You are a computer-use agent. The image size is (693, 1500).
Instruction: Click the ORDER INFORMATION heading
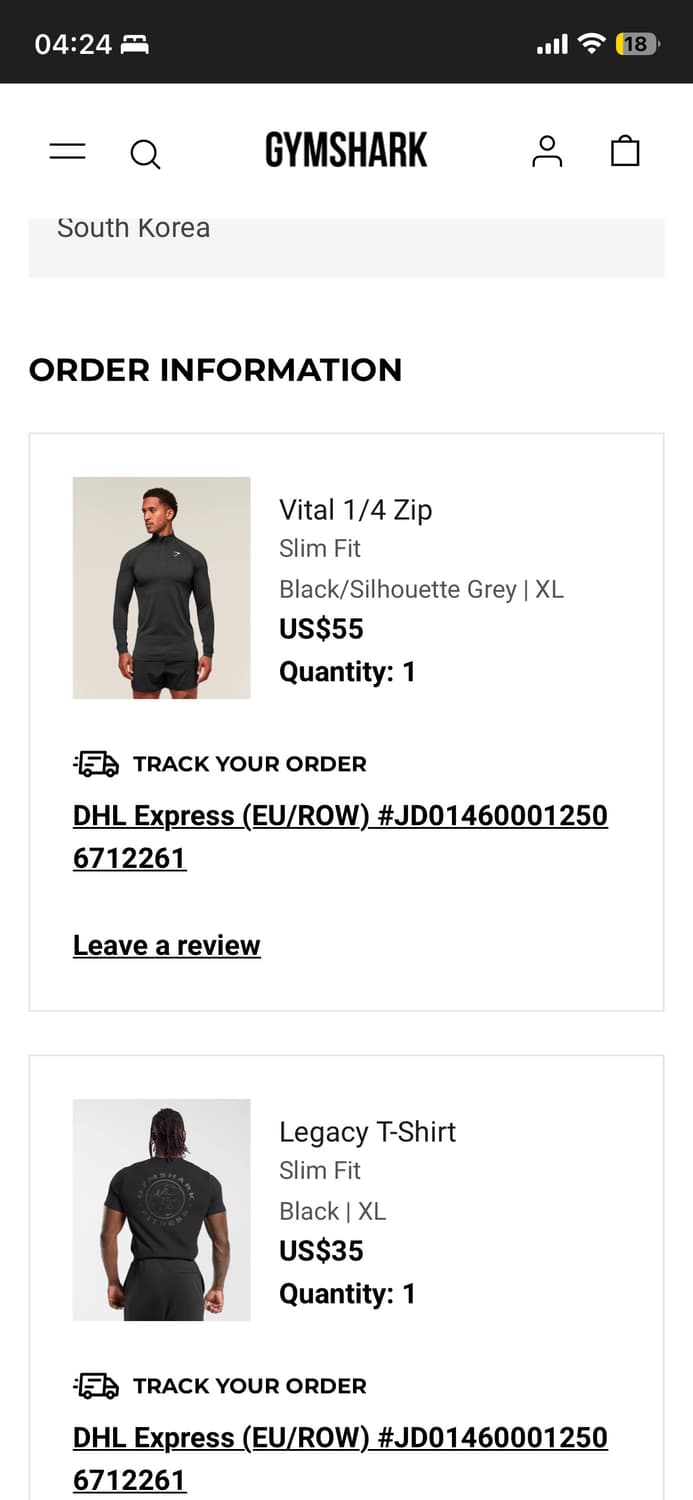tap(215, 370)
